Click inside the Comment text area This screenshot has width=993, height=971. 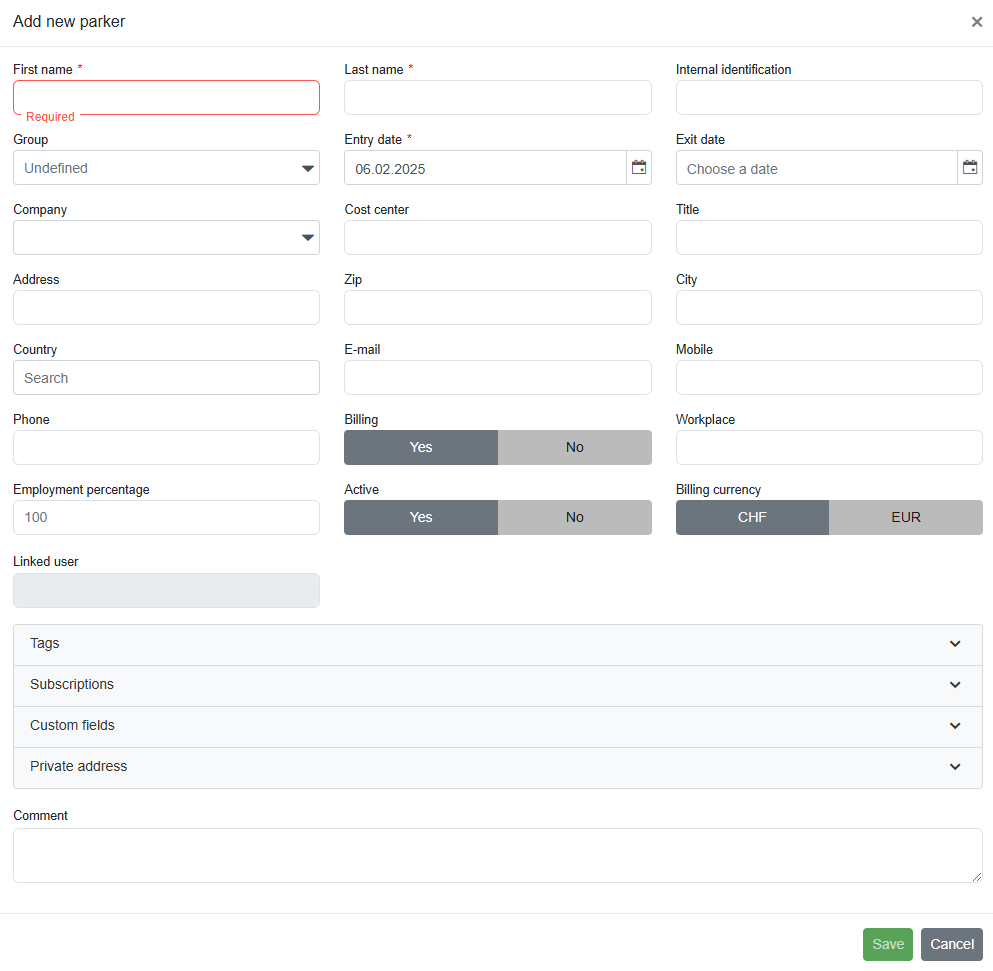pyautogui.click(x=498, y=856)
